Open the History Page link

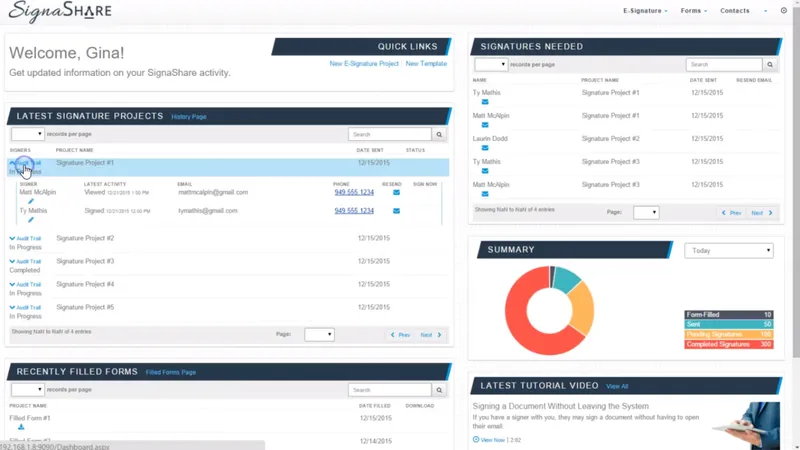pyautogui.click(x=189, y=117)
